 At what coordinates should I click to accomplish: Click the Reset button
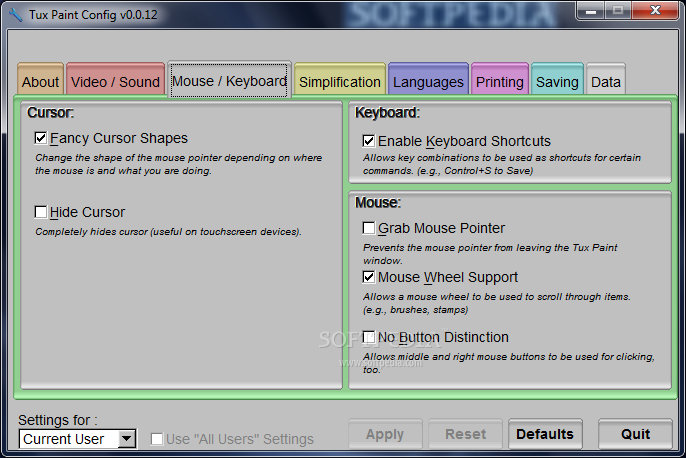click(466, 434)
